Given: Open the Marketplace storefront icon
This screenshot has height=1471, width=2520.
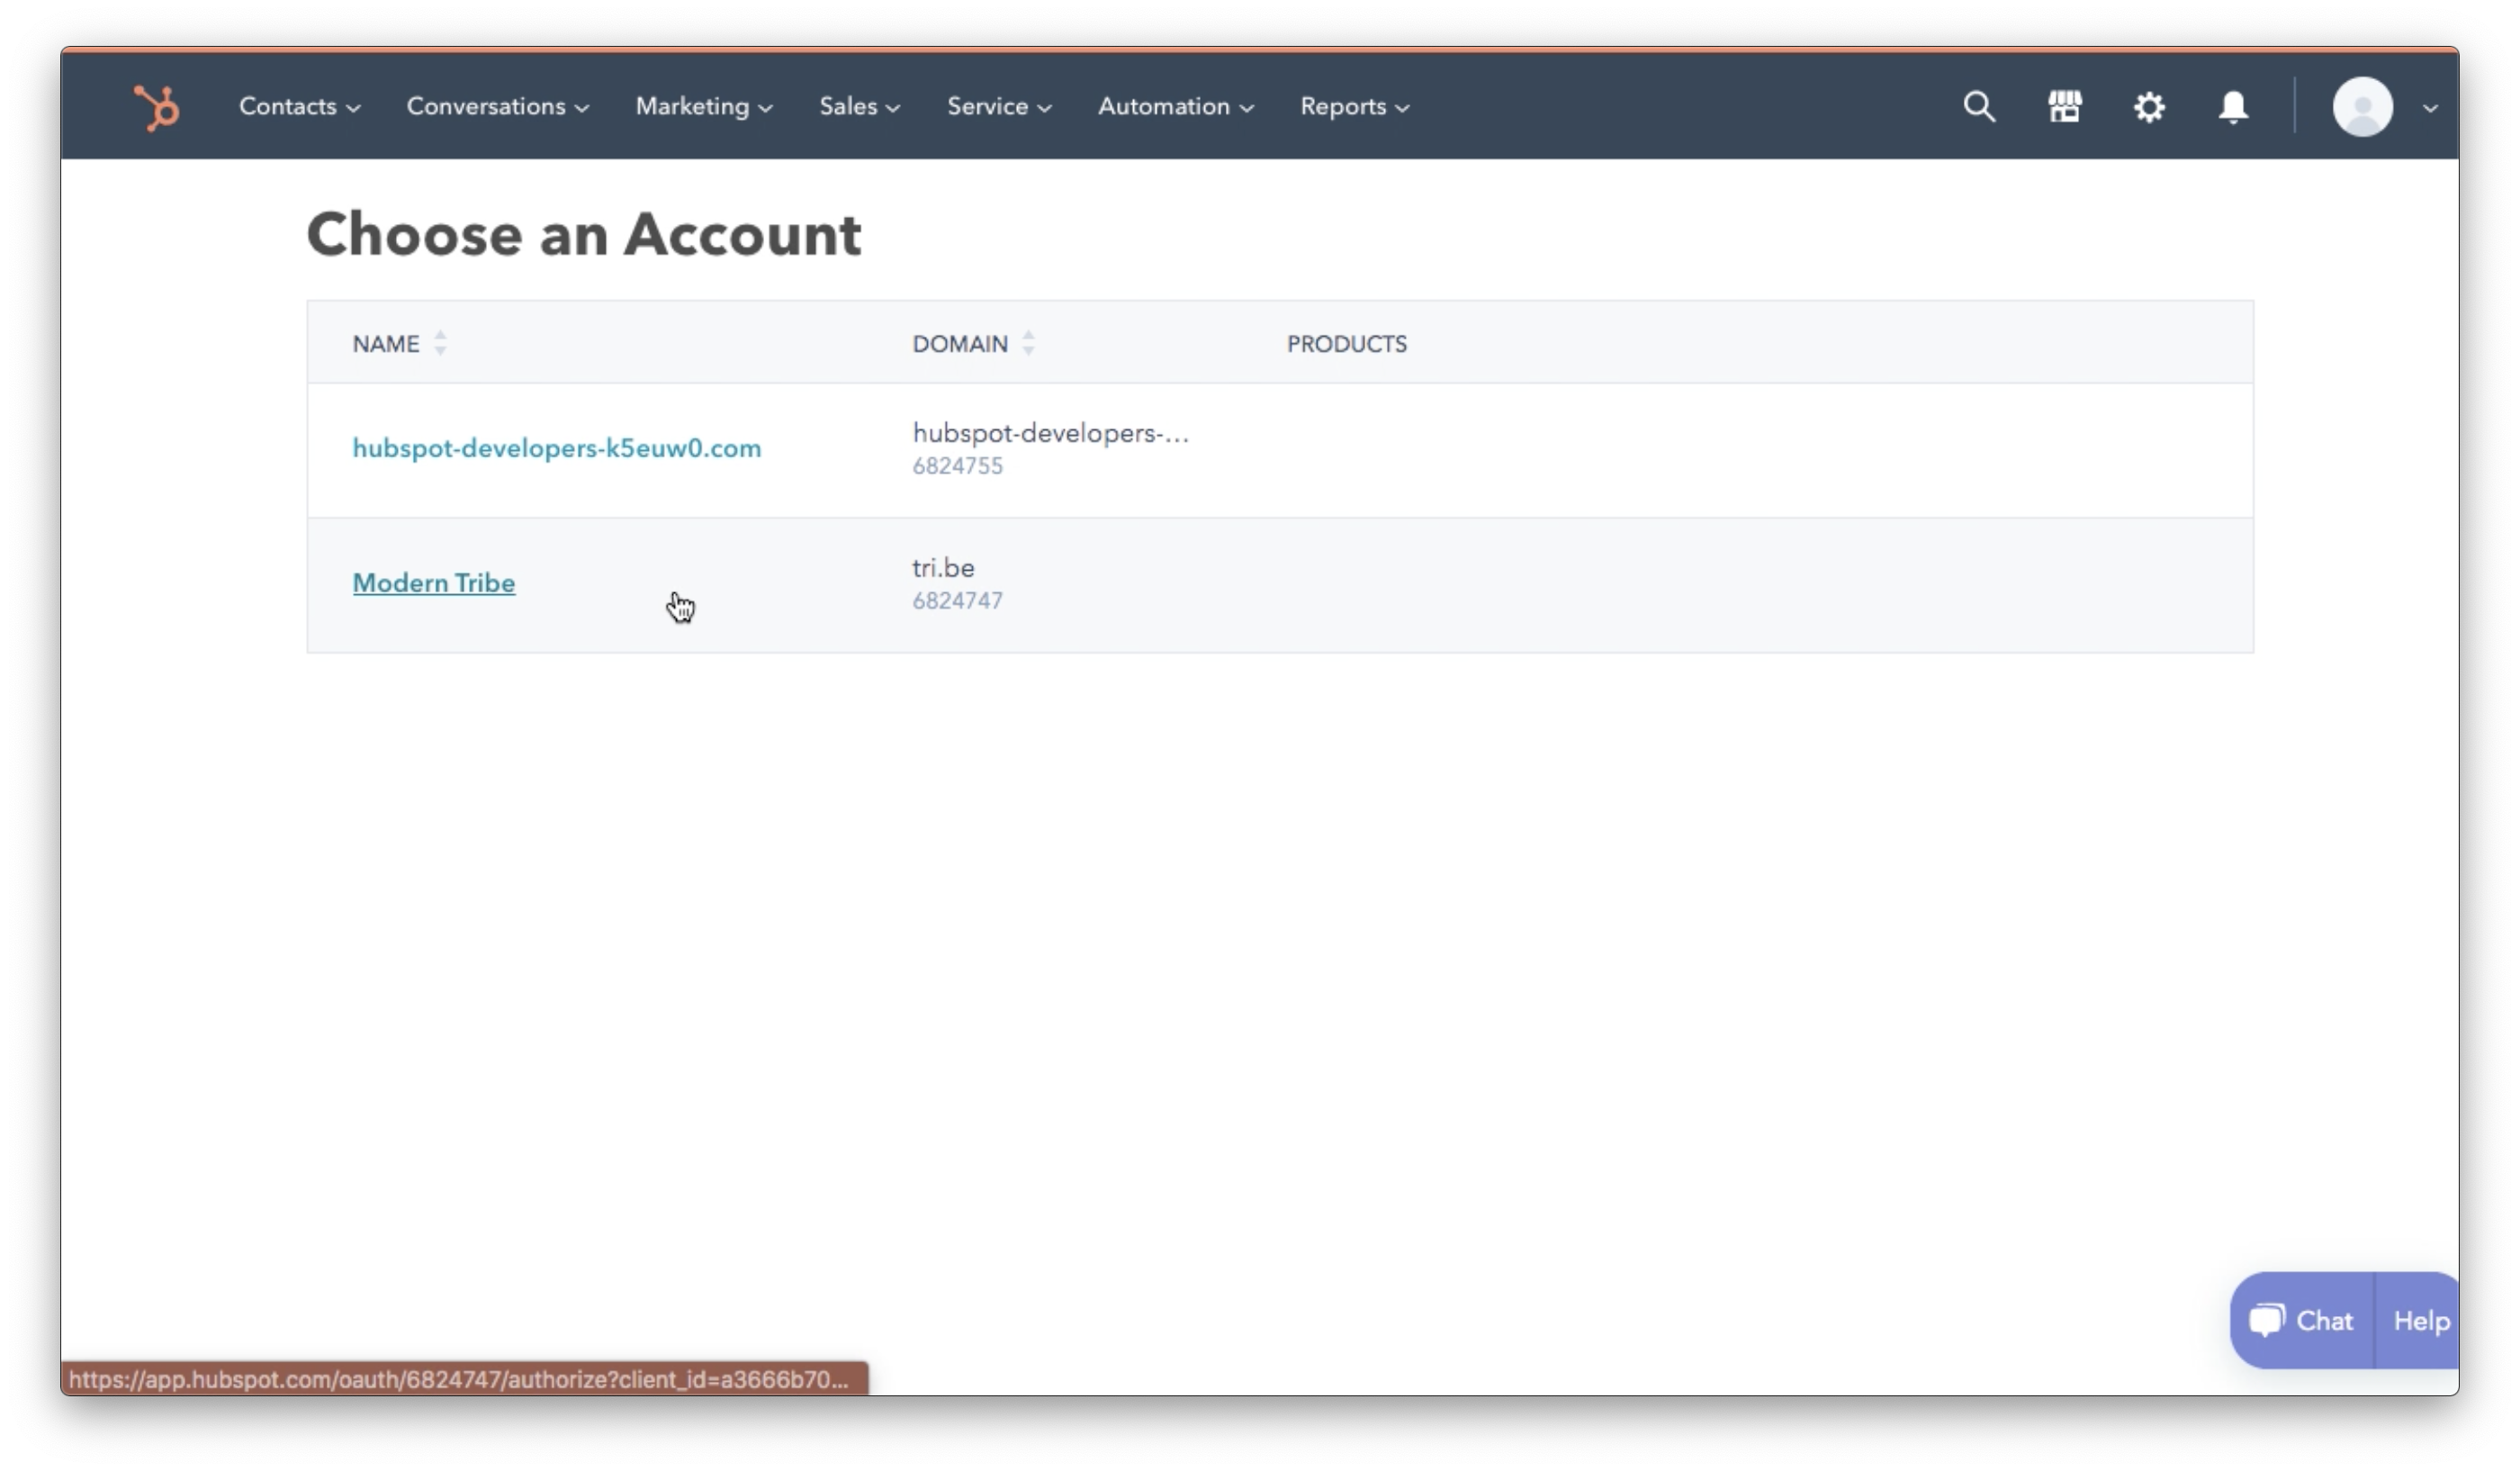Looking at the screenshot, I should [2064, 106].
